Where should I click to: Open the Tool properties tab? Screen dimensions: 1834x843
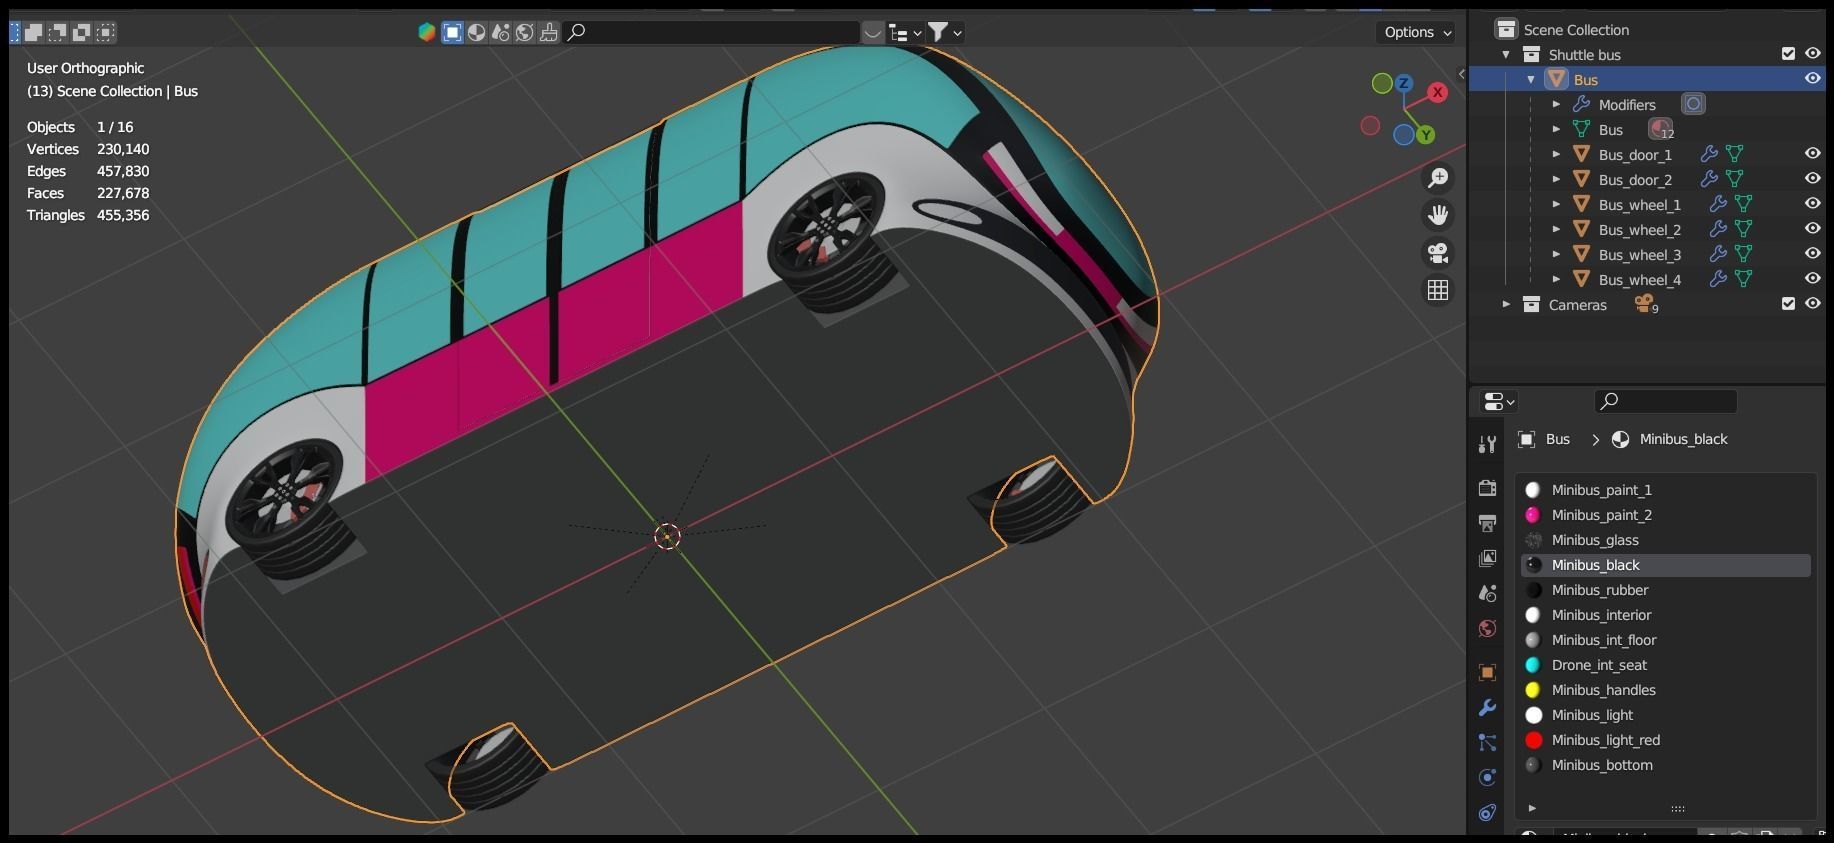pos(1487,445)
